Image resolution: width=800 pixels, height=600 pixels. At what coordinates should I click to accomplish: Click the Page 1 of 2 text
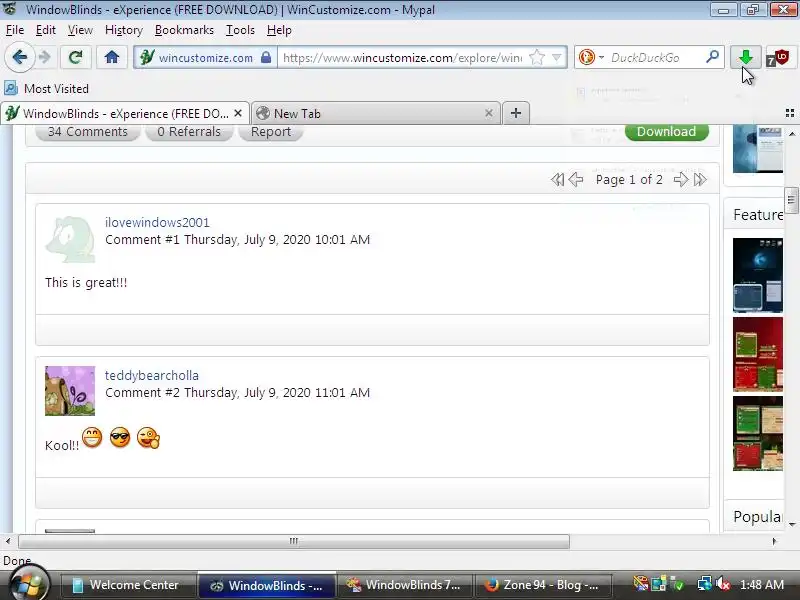(629, 180)
